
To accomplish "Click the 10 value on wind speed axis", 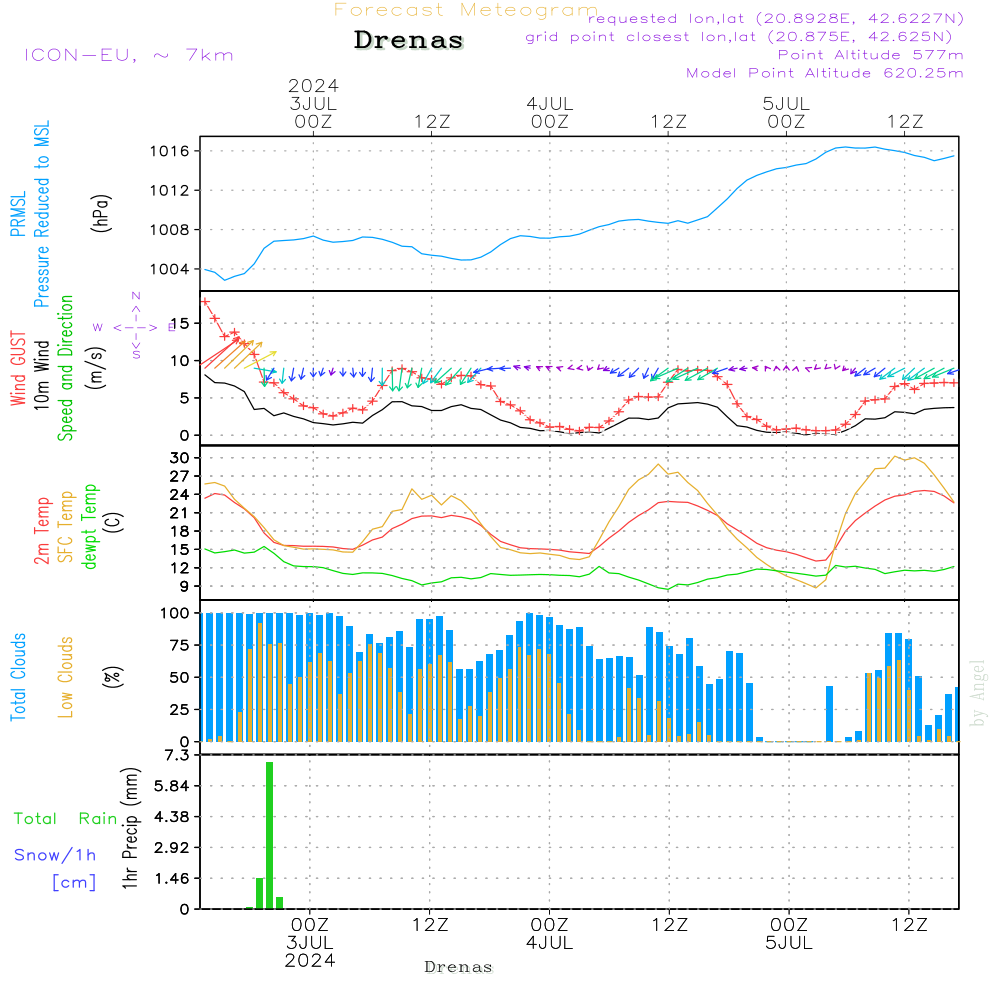I will click(x=180, y=361).
